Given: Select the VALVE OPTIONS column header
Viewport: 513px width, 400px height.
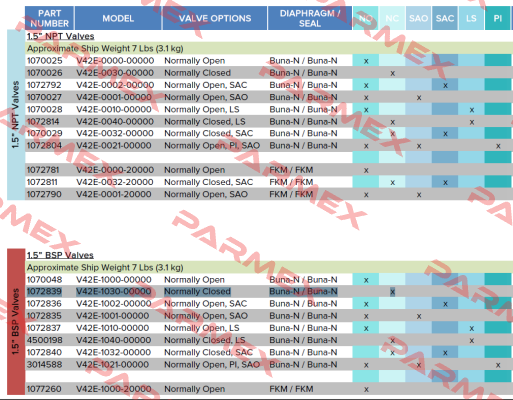Looking at the screenshot, I should [215, 18].
